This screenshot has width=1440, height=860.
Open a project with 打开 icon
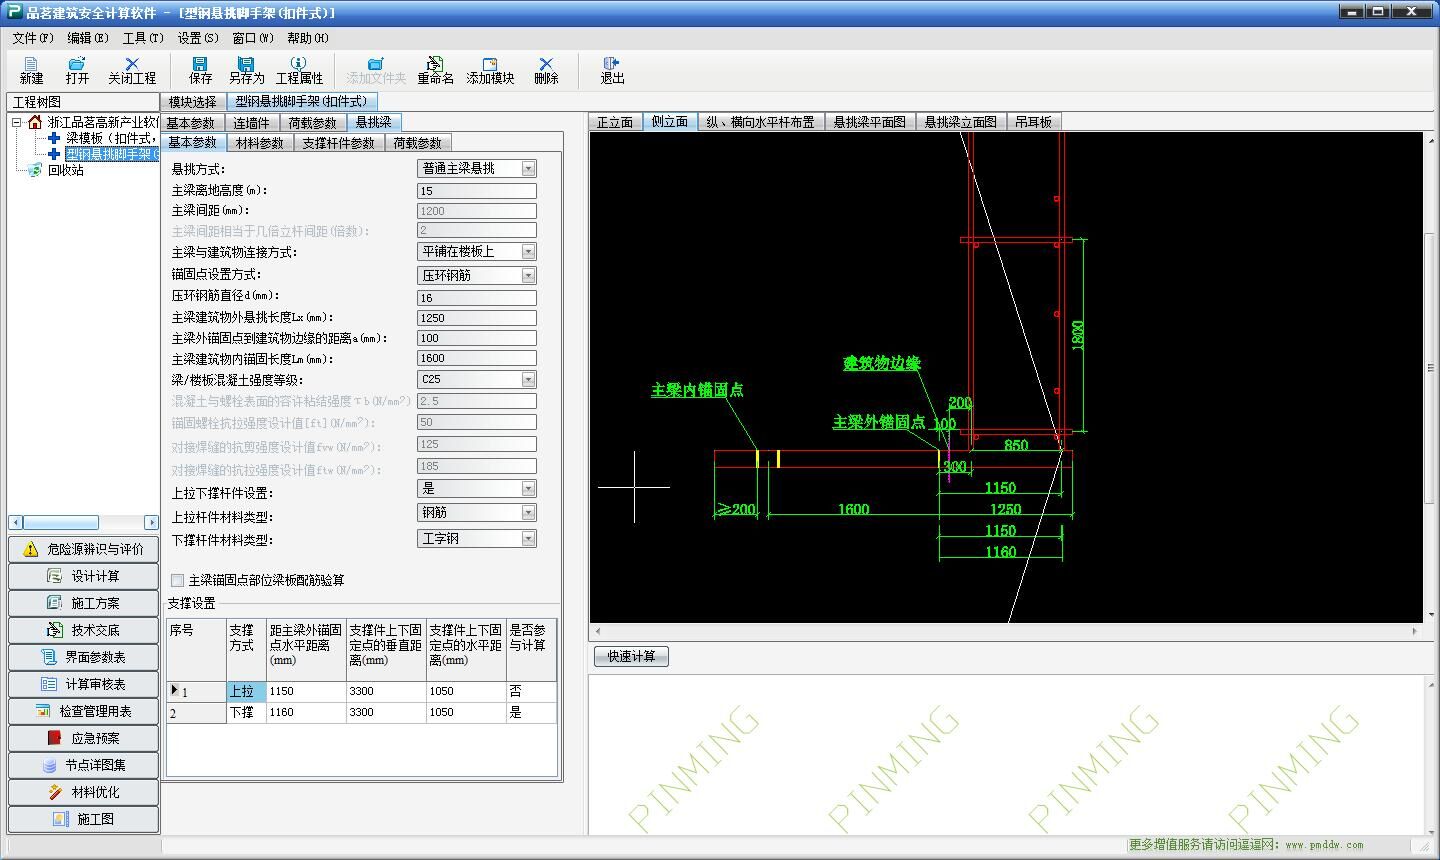[x=77, y=70]
